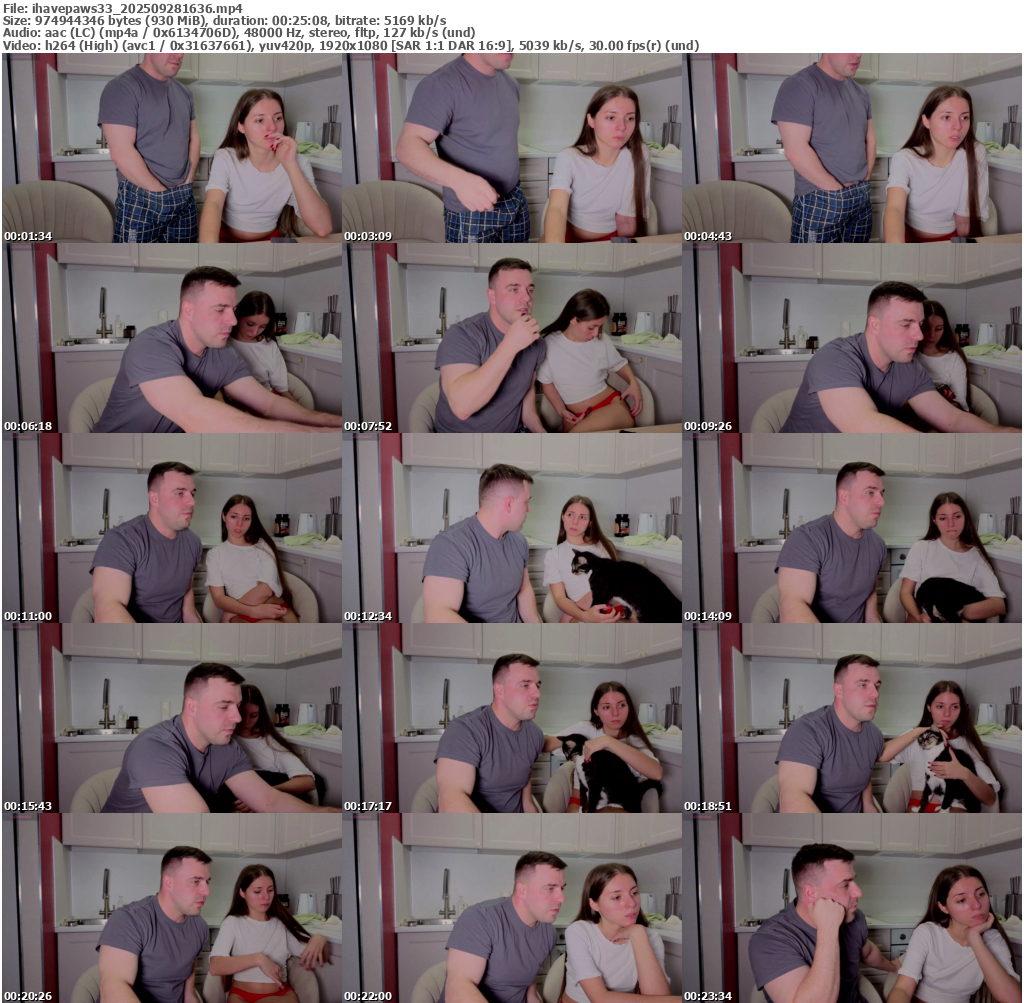Click the Video codec info line
This screenshot has height=1003, width=1024.
(350, 46)
